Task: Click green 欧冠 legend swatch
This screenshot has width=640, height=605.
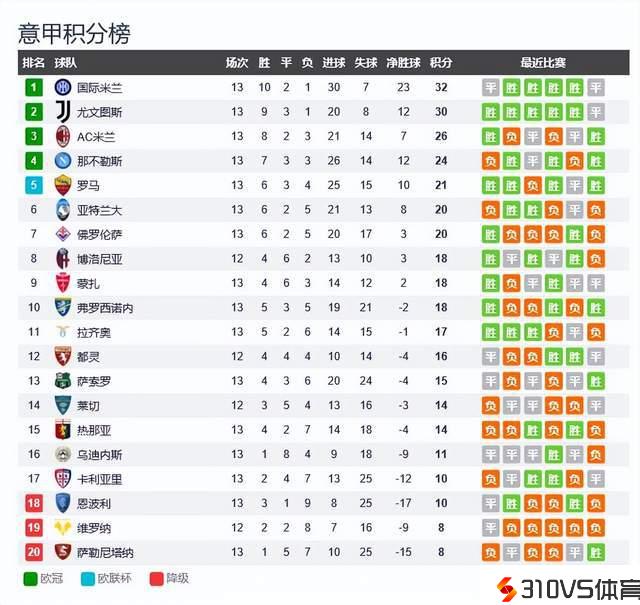Action: (29, 578)
